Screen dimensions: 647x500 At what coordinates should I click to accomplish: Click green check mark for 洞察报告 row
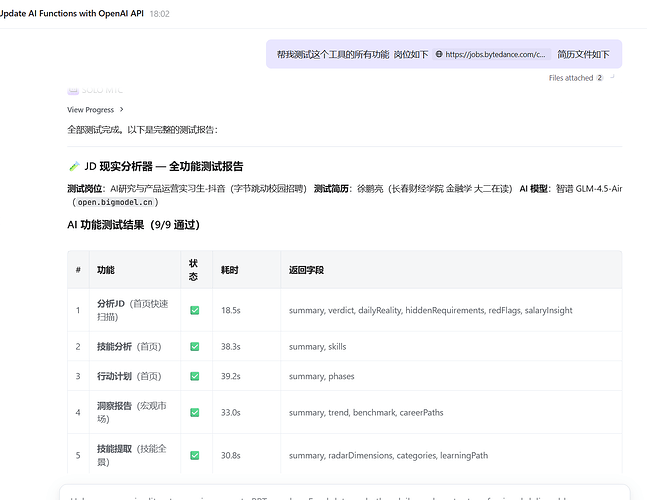click(195, 412)
